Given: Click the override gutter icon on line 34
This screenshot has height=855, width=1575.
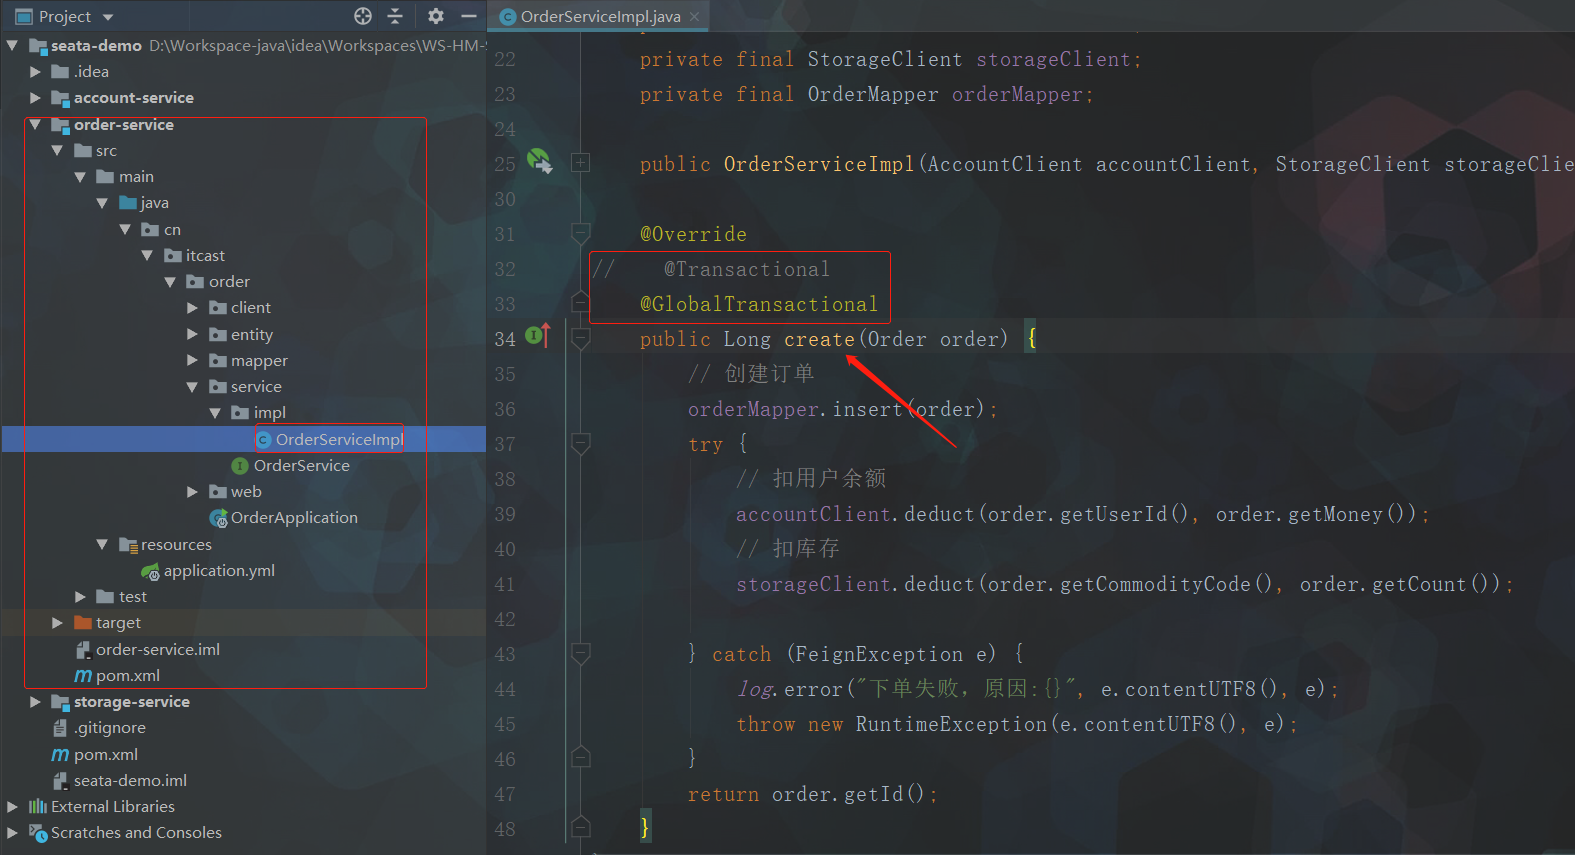Looking at the screenshot, I should click(538, 336).
